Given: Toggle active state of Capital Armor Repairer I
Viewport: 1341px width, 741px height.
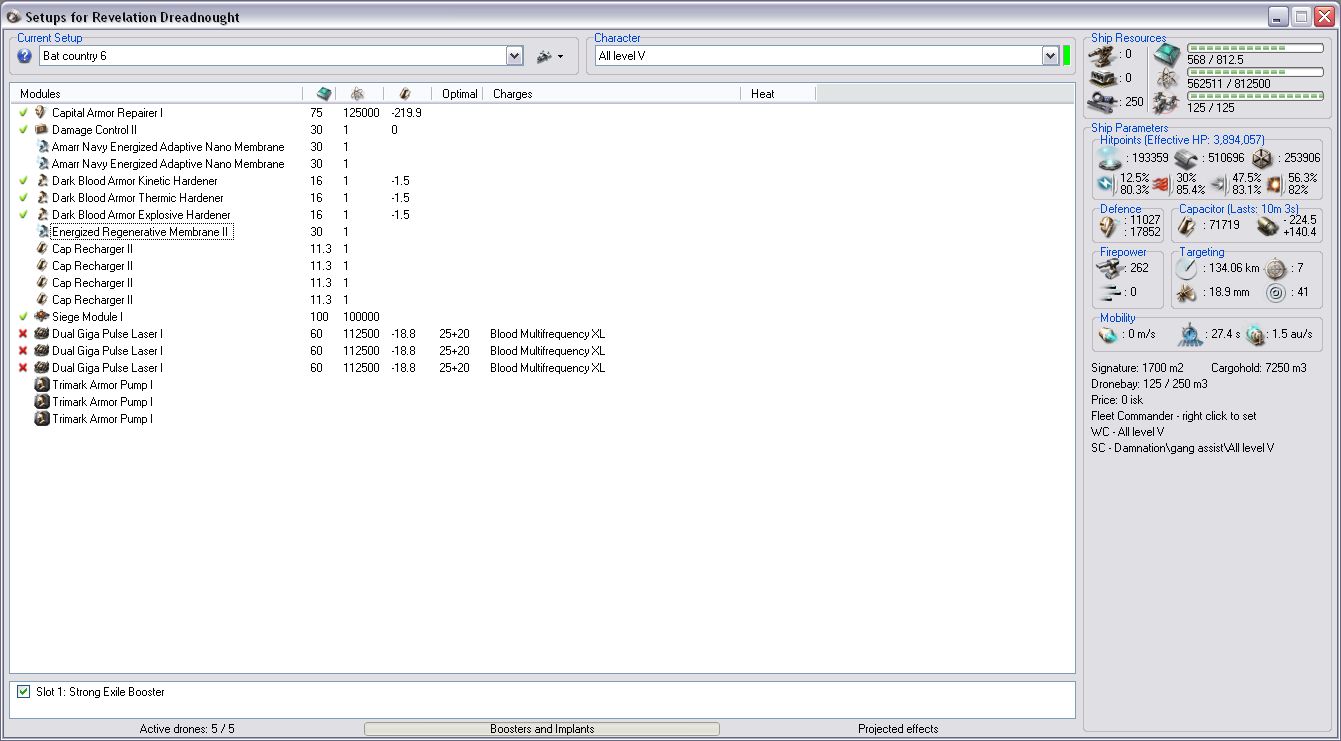Looking at the screenshot, I should coord(23,113).
